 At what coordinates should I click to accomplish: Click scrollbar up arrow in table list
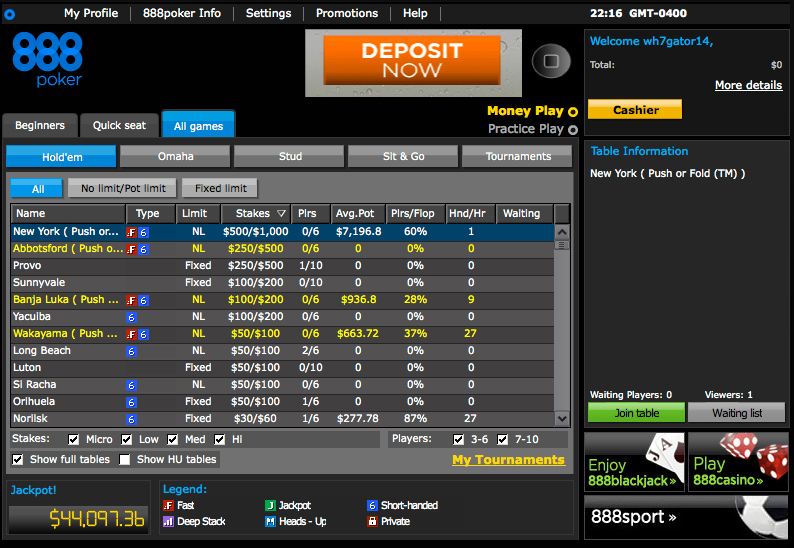562,232
